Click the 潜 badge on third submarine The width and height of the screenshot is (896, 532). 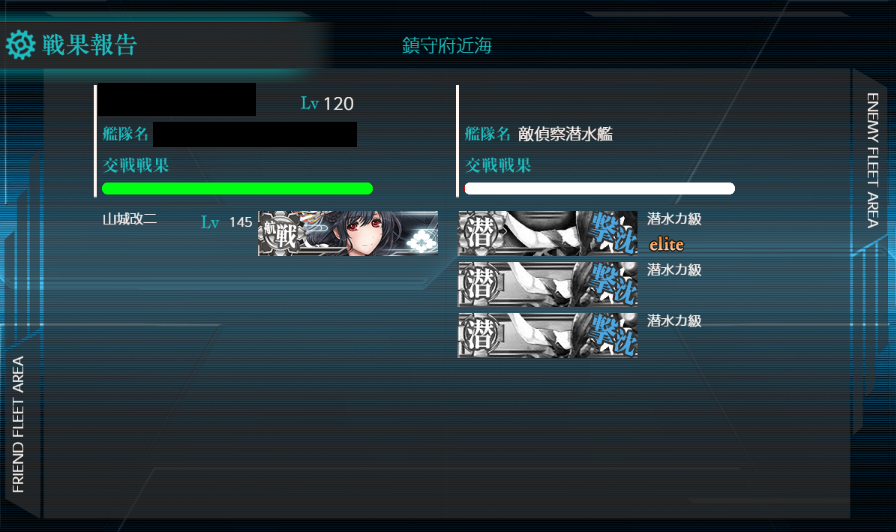[x=481, y=335]
